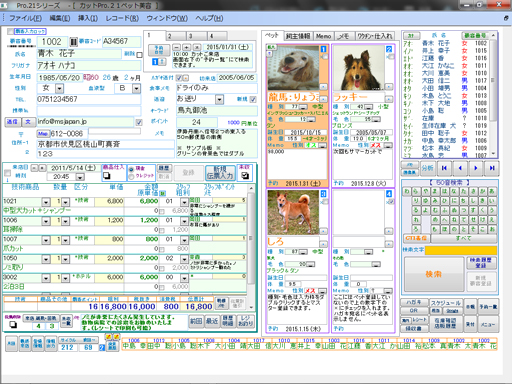Click the checkbox icon under 未収
This screenshot has width=512, height=384.
coord(245,175)
